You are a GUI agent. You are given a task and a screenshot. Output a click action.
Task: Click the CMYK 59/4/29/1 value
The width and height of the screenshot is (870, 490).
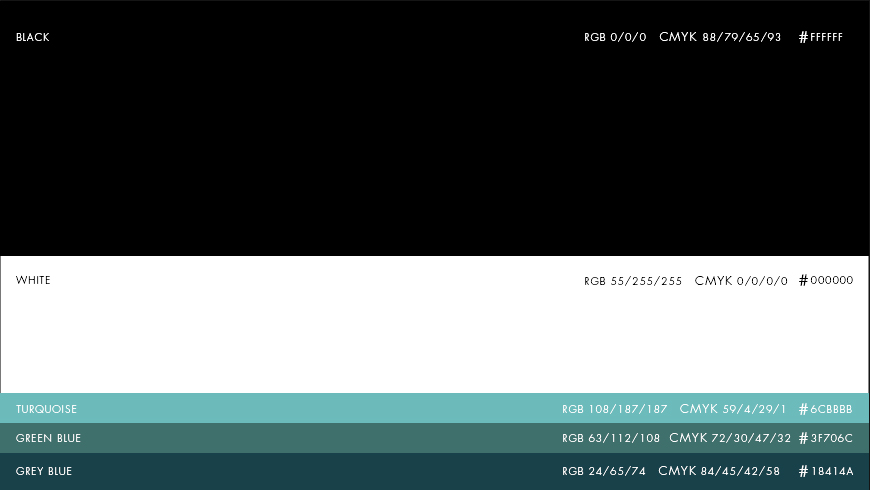(x=733, y=409)
